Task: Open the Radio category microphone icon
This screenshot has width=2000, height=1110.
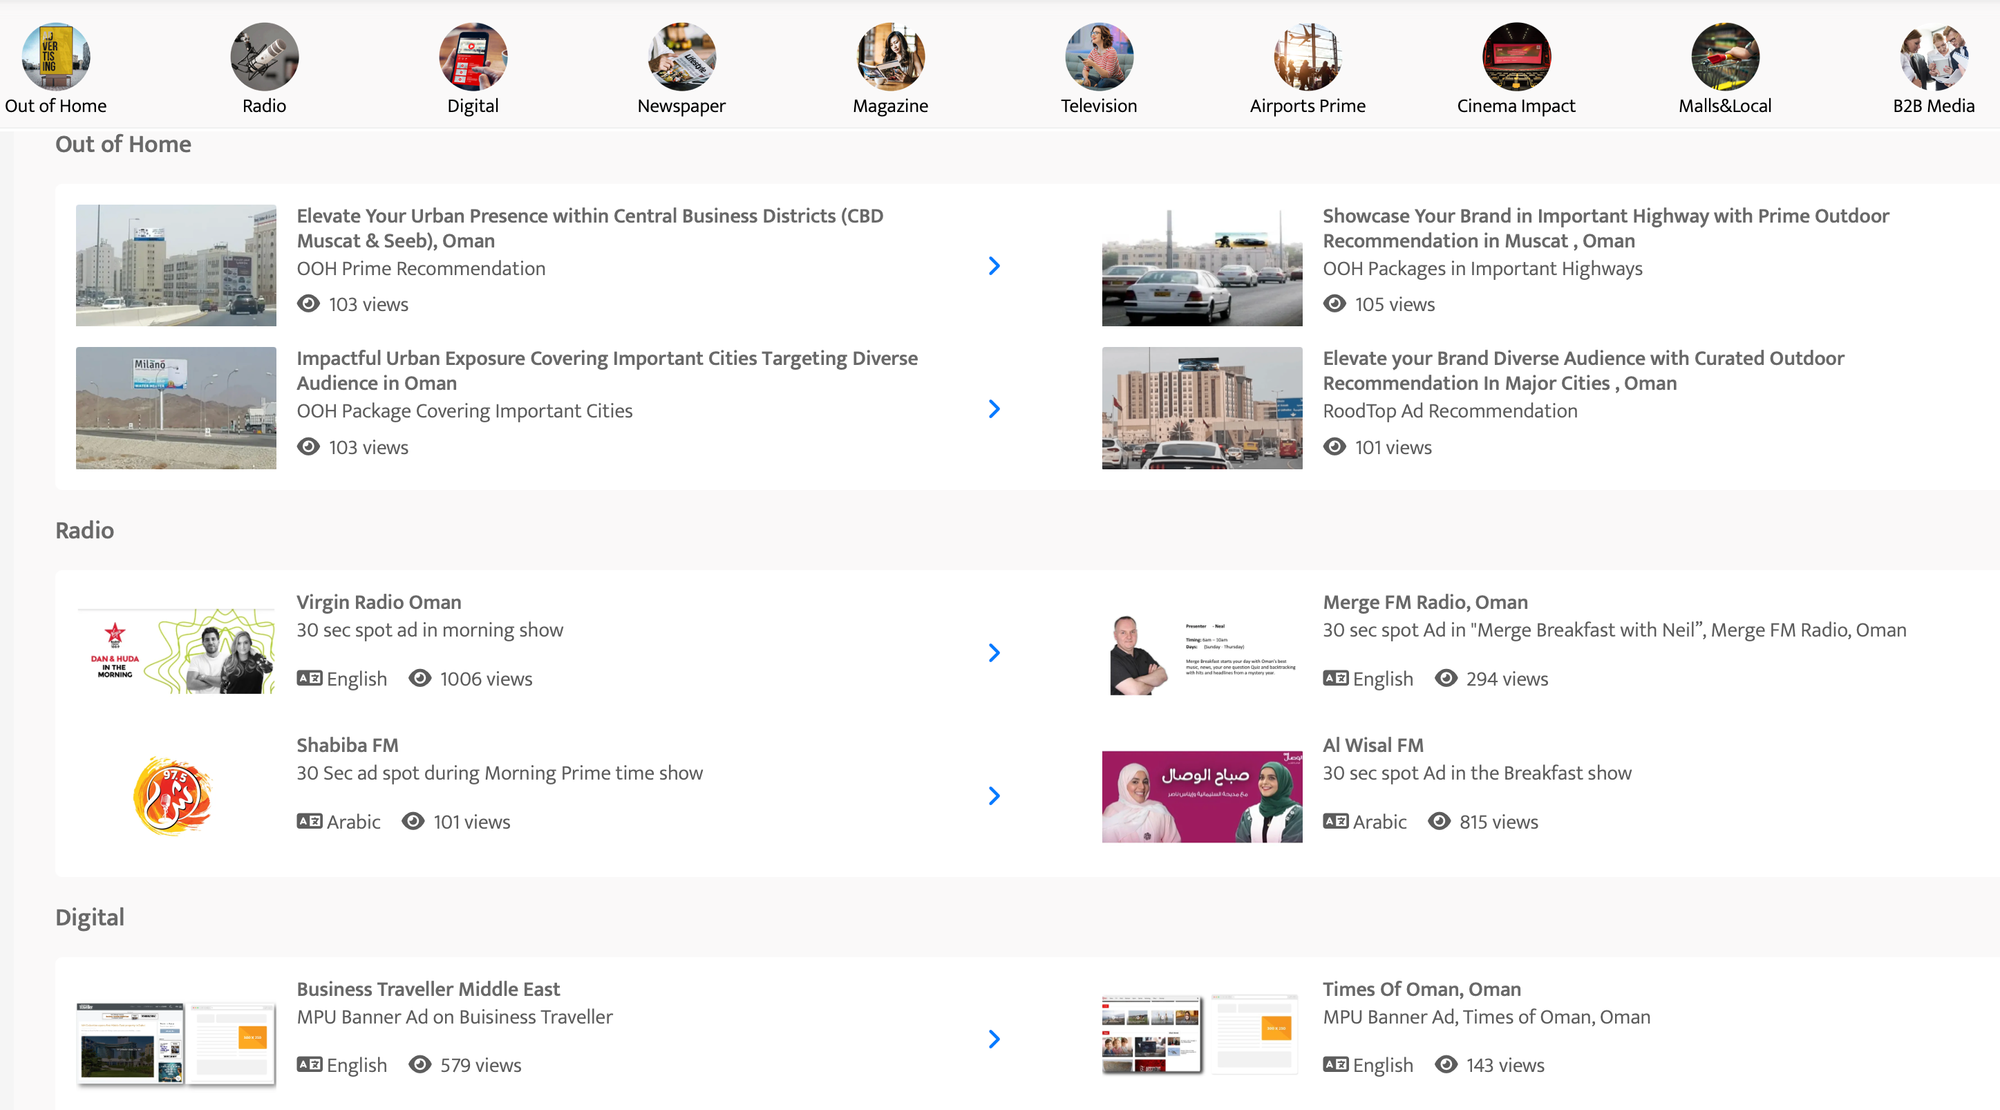Action: tap(264, 57)
